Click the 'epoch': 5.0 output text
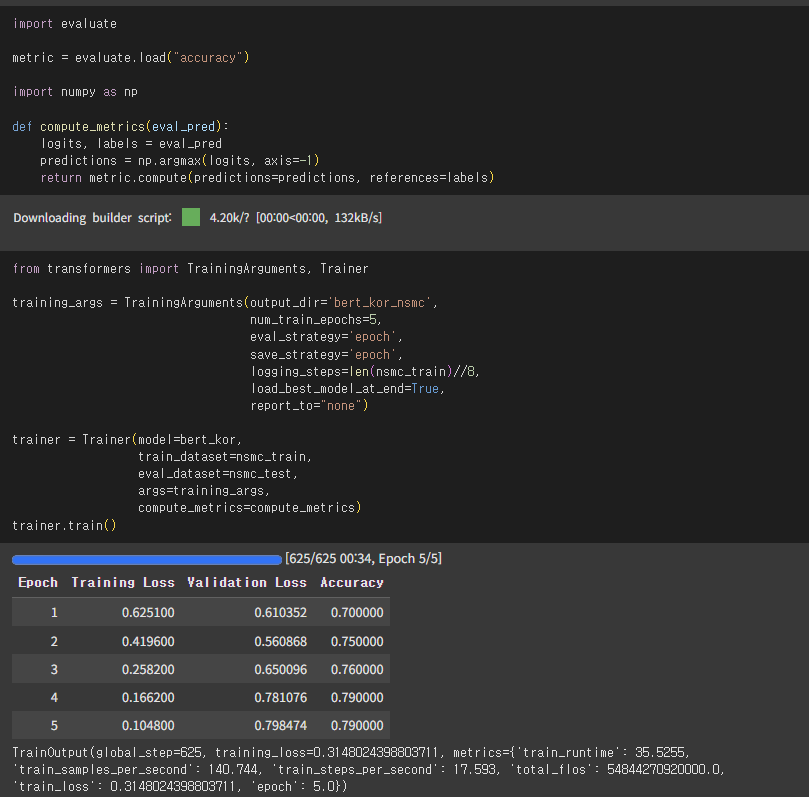This screenshot has height=797, width=809. click(x=295, y=786)
